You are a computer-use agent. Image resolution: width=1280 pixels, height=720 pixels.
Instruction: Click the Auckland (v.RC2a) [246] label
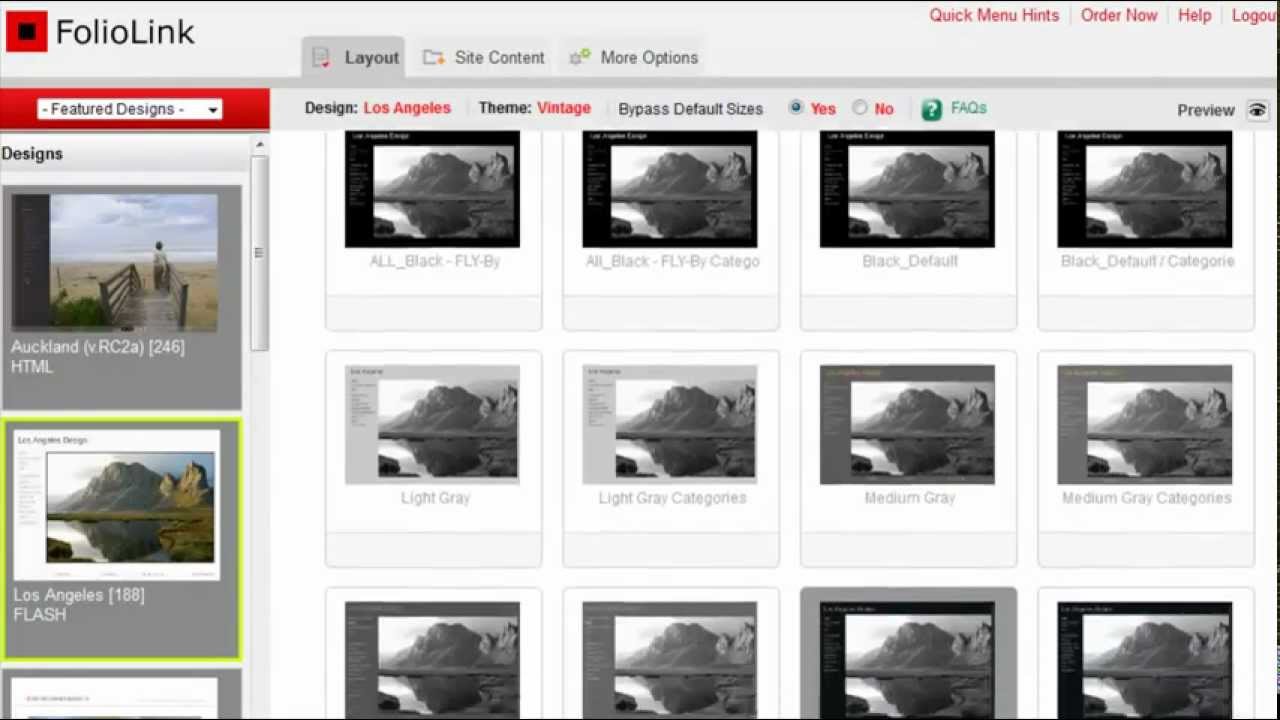(x=98, y=347)
